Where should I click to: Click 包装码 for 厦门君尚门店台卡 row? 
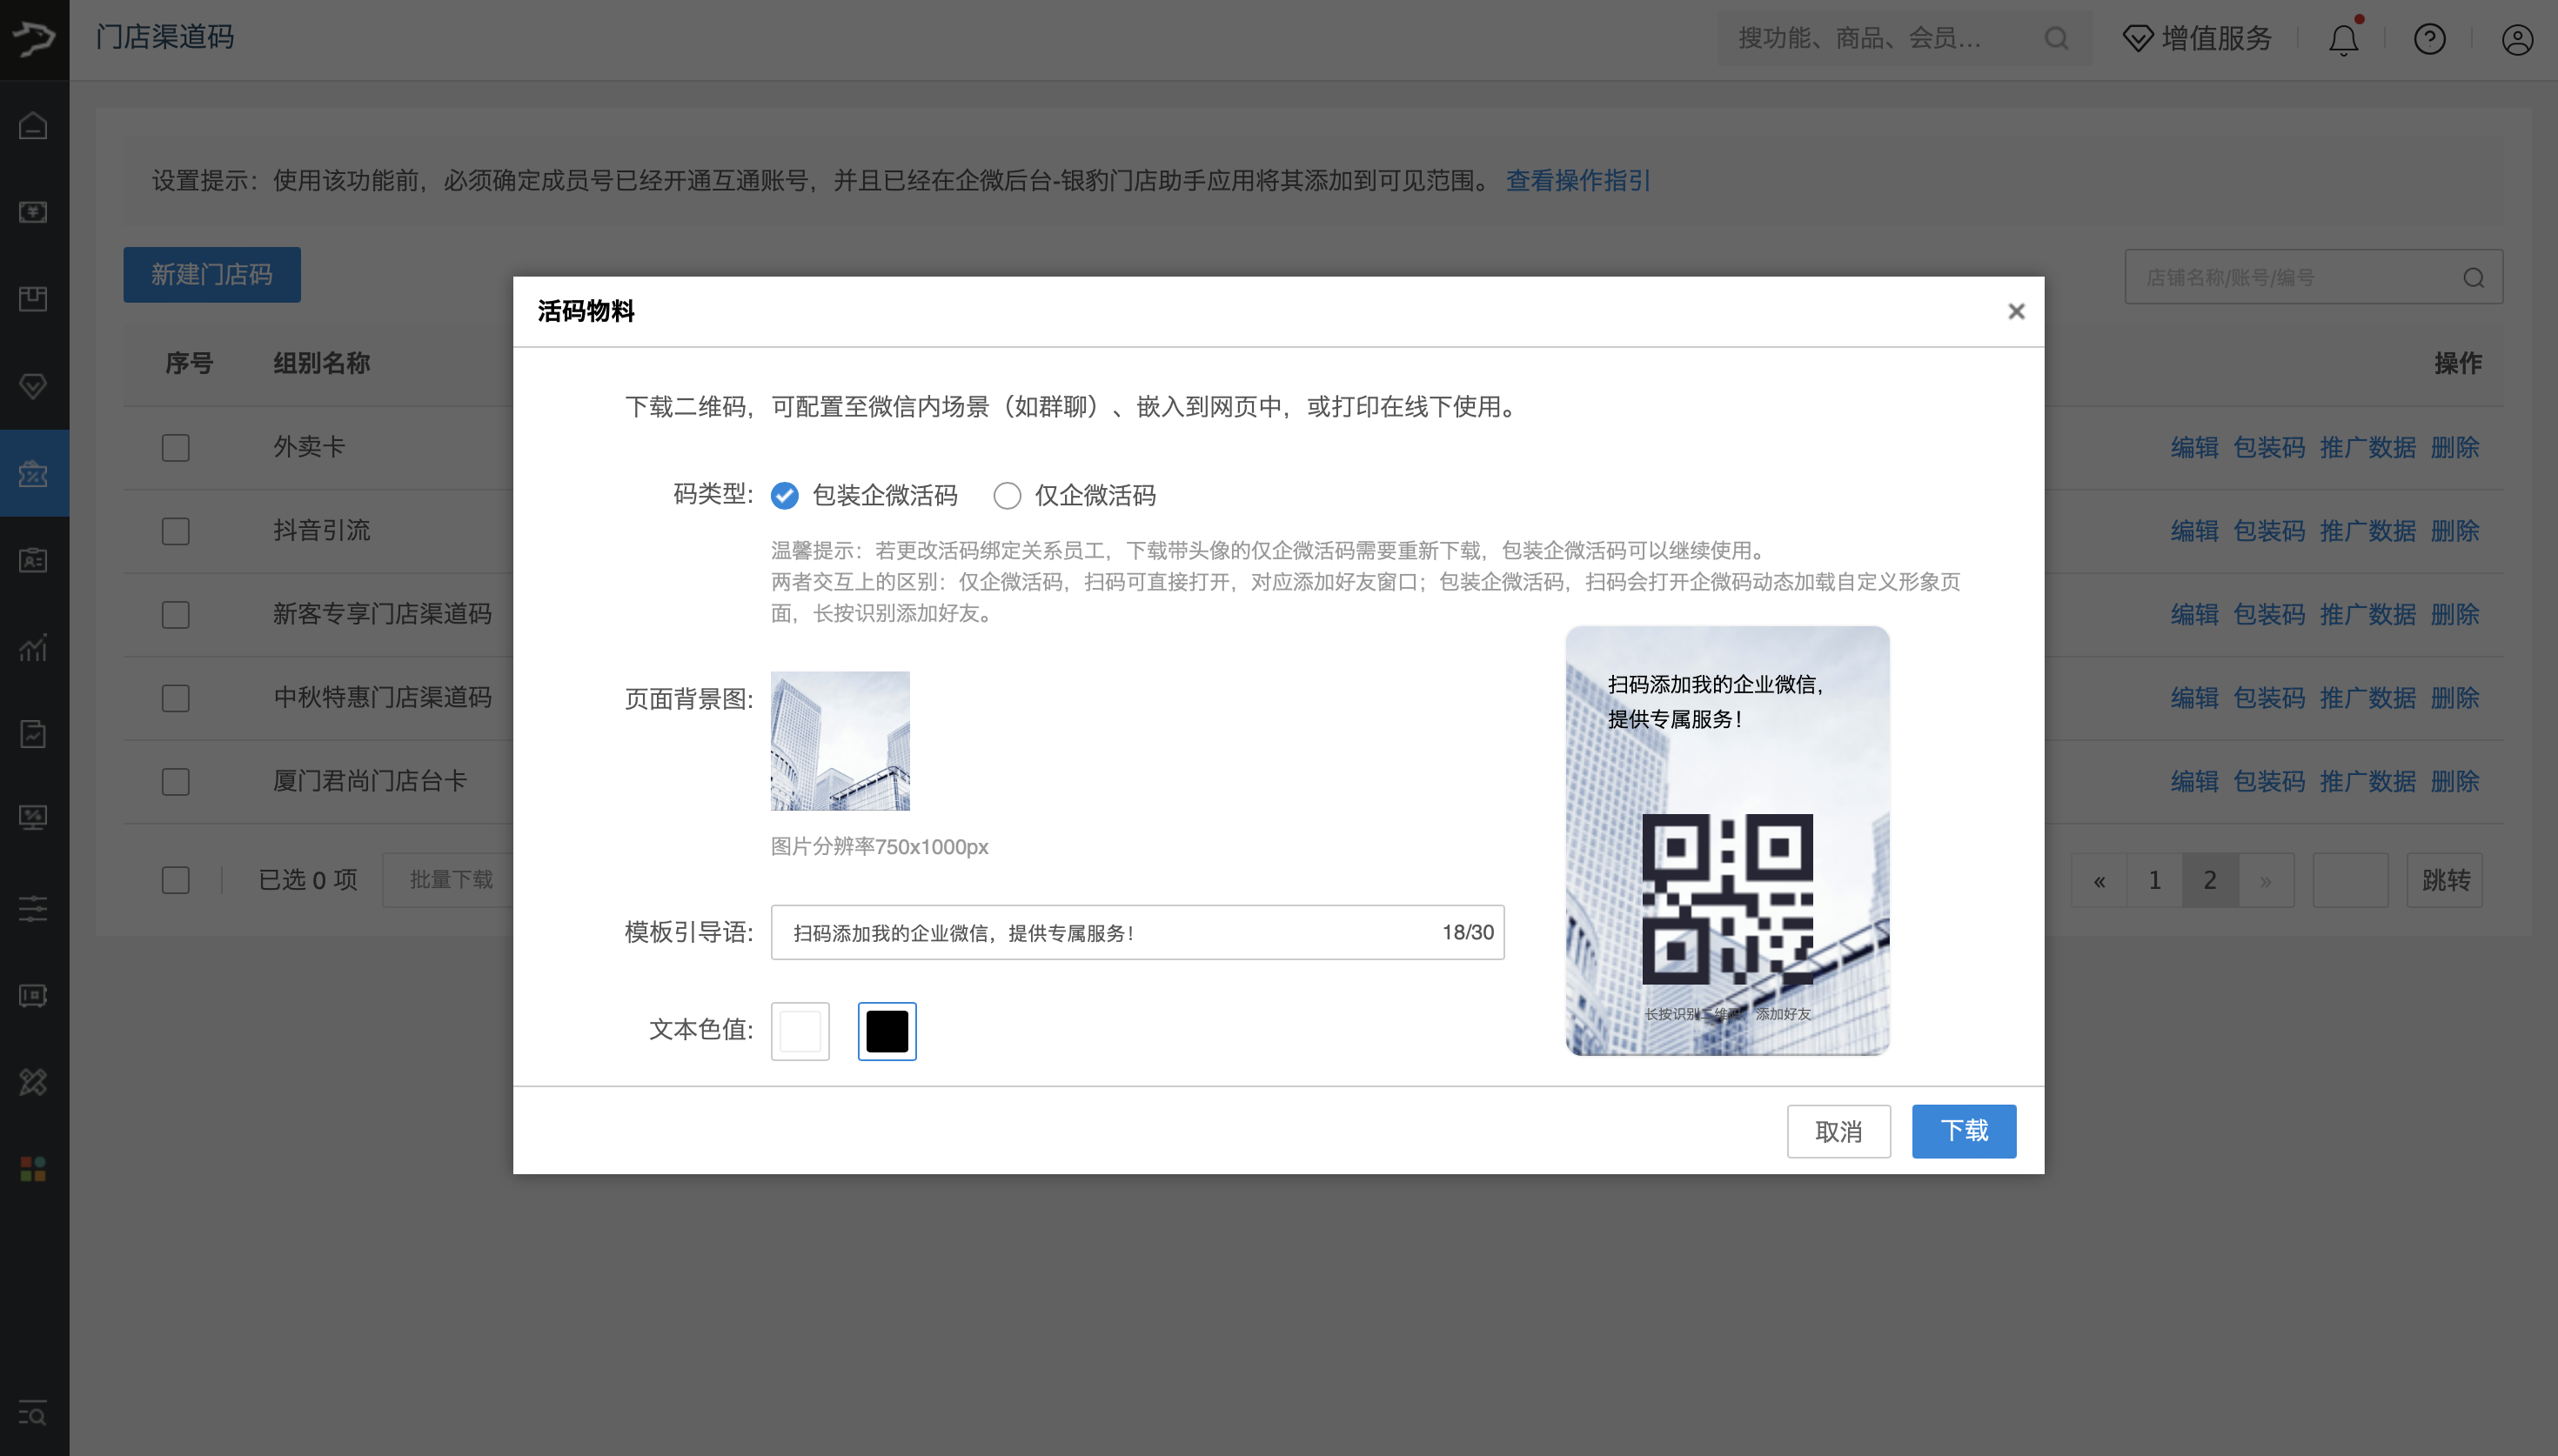2269,781
